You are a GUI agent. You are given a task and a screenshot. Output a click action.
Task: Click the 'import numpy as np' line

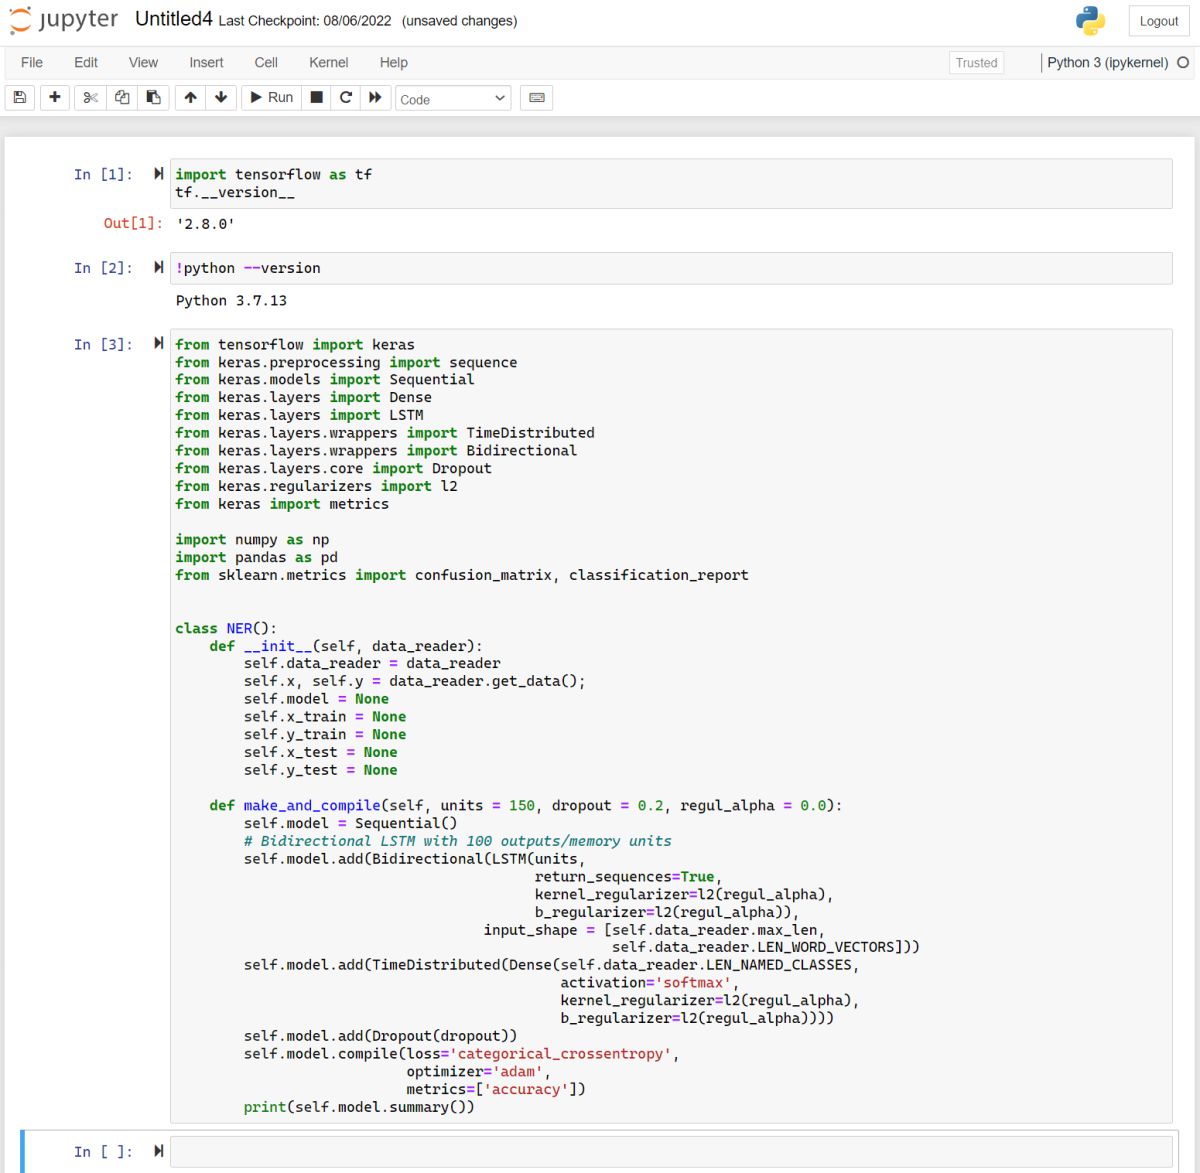point(252,539)
